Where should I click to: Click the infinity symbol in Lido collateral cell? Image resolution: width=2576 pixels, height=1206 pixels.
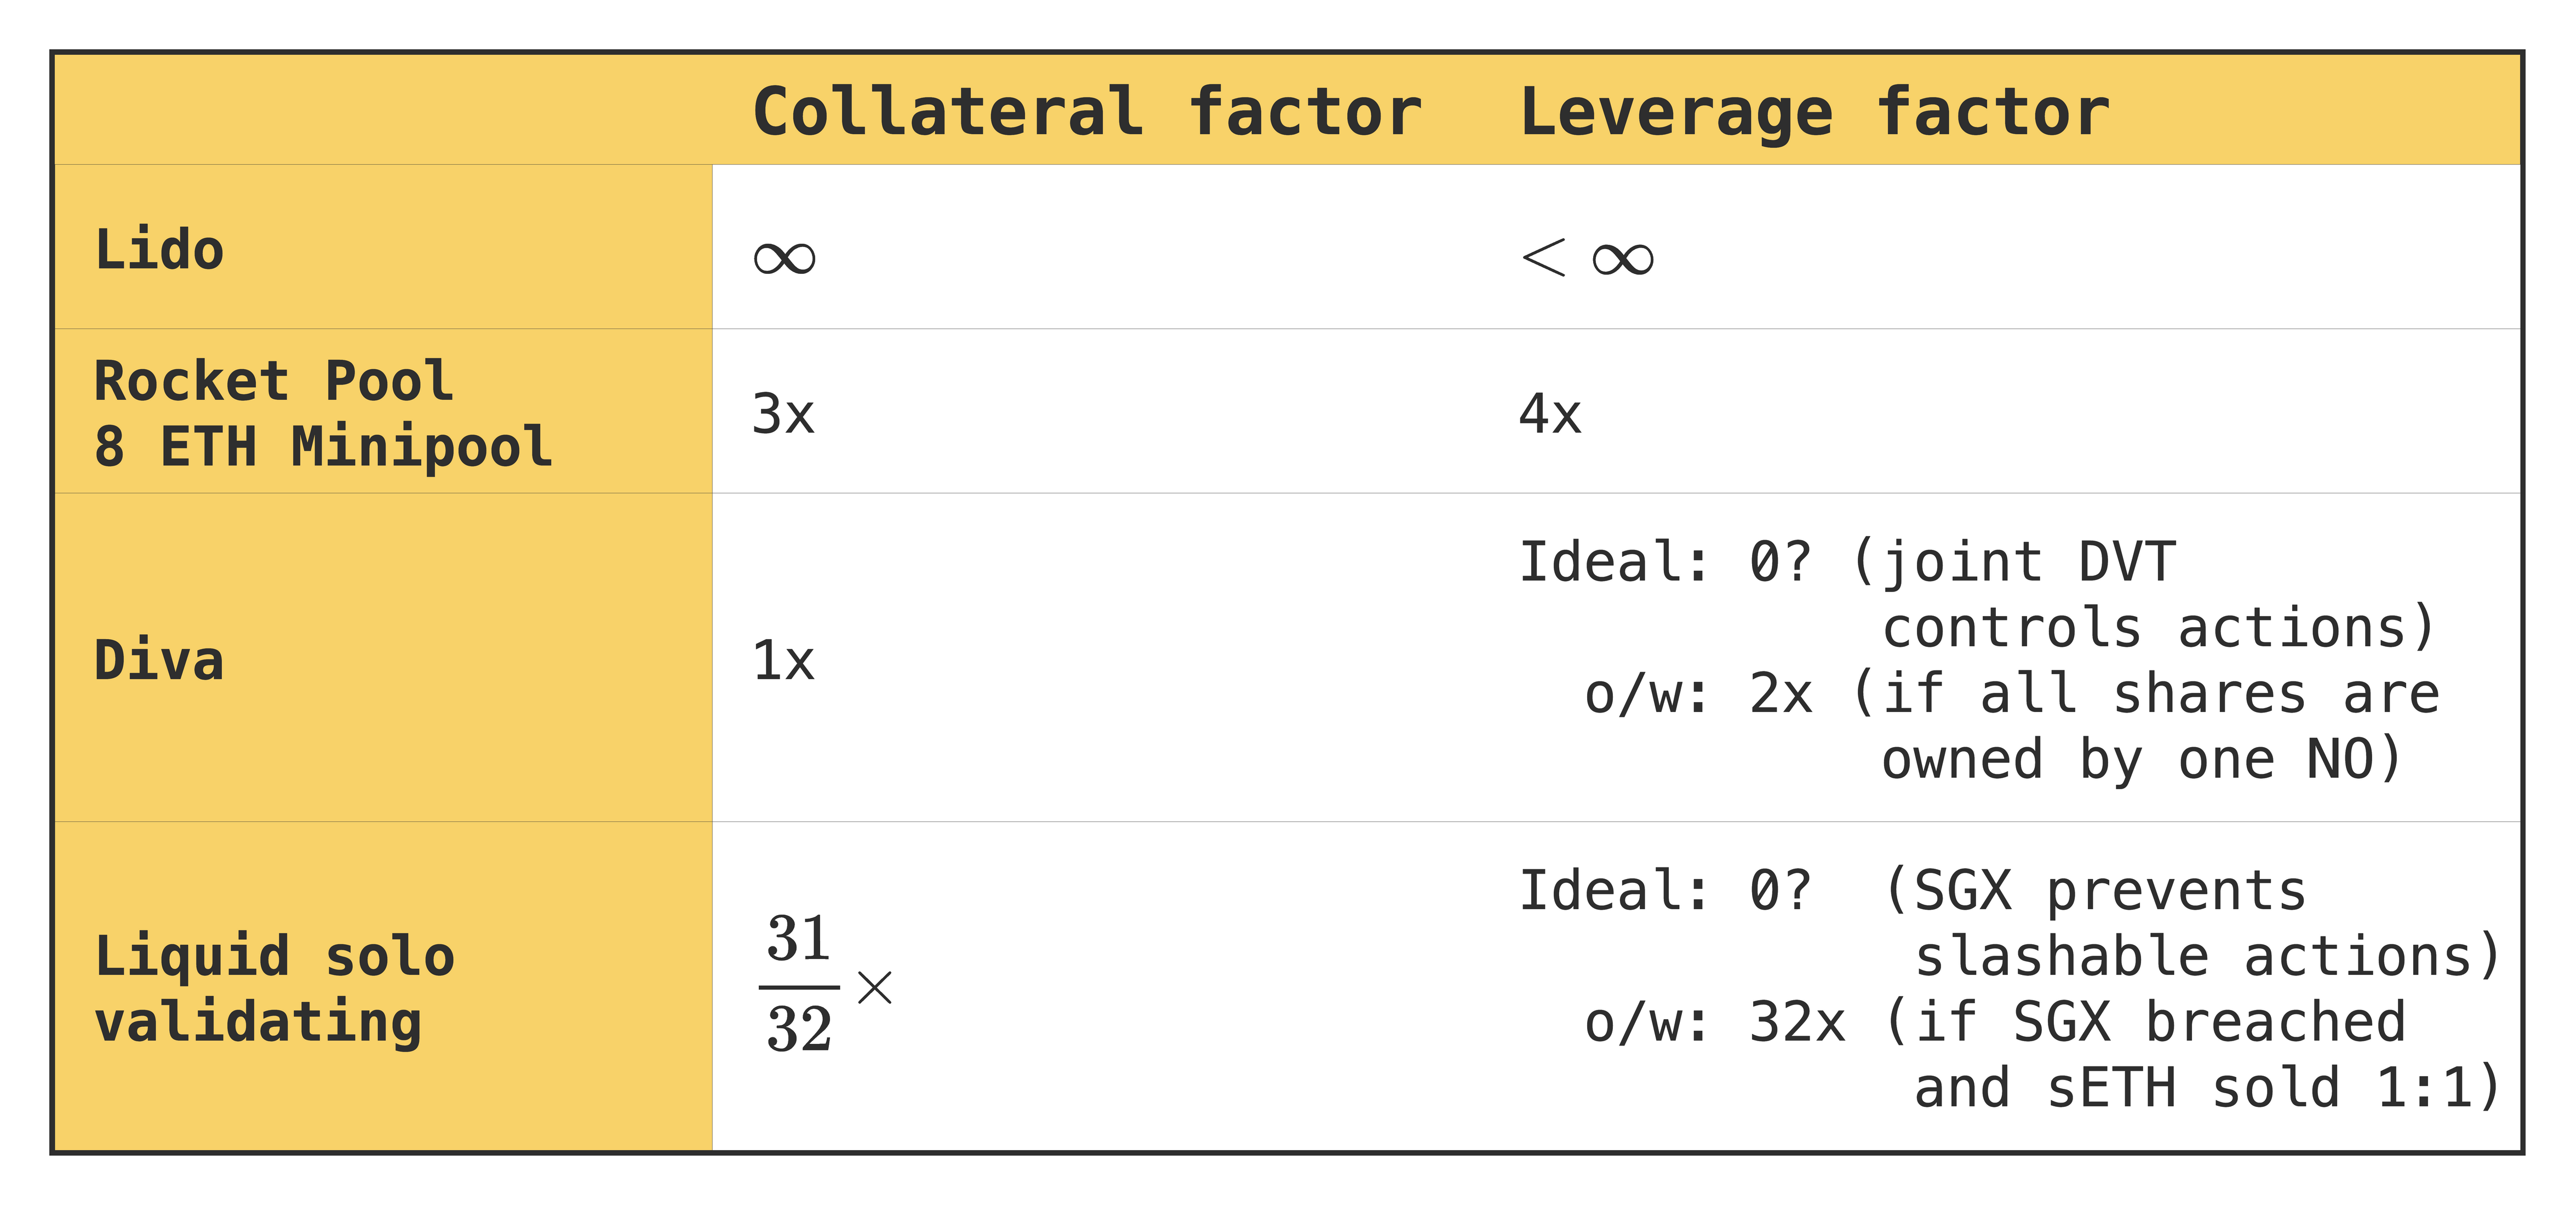(x=785, y=259)
